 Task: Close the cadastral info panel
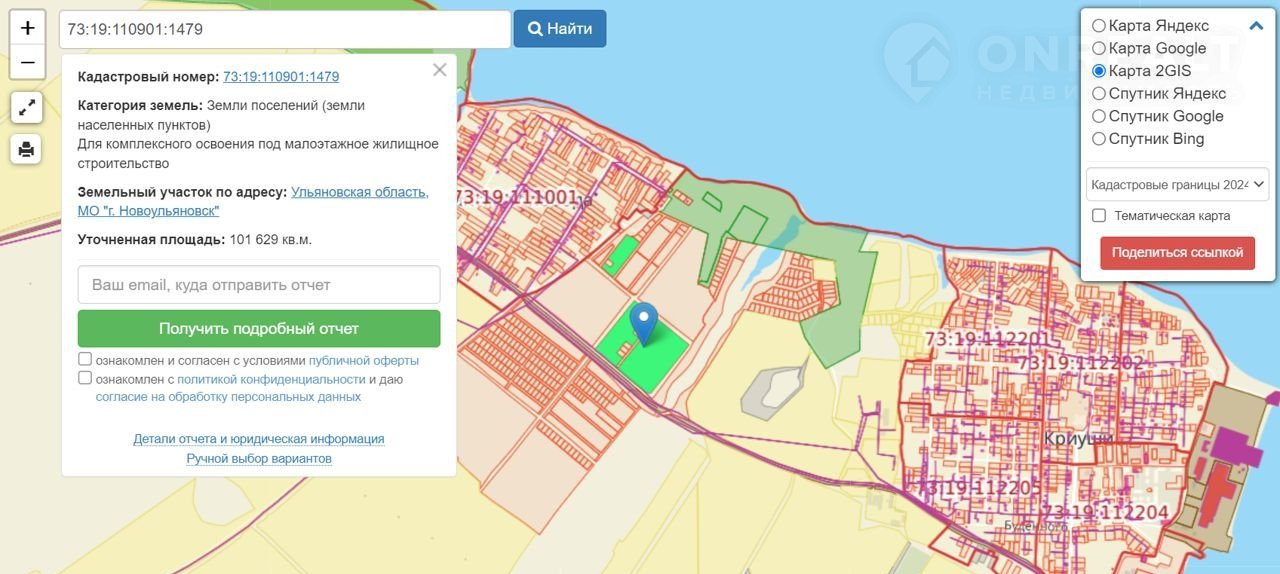[x=439, y=70]
